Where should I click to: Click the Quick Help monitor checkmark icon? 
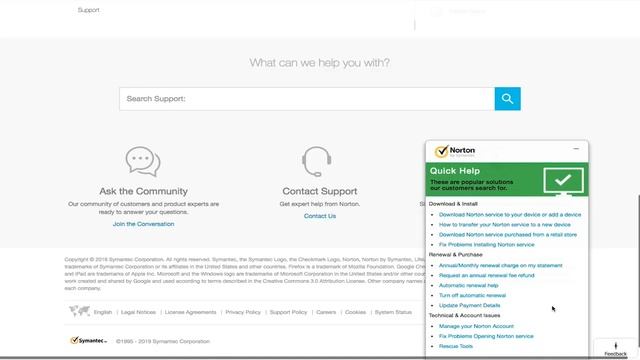tap(563, 181)
